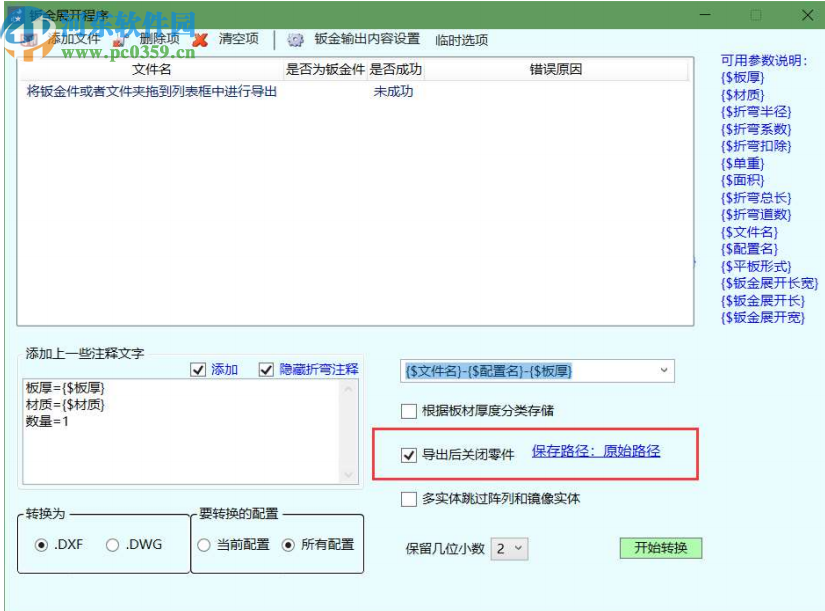Viewport: 825px width, 611px height.
Task: Open 钣金输出内容设置 menu
Action: [367, 39]
